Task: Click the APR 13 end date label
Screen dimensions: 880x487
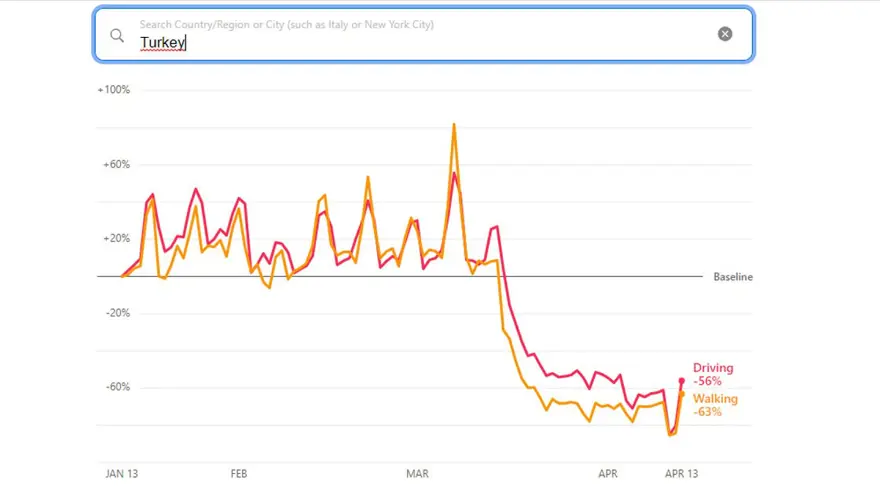Action: 682,474
